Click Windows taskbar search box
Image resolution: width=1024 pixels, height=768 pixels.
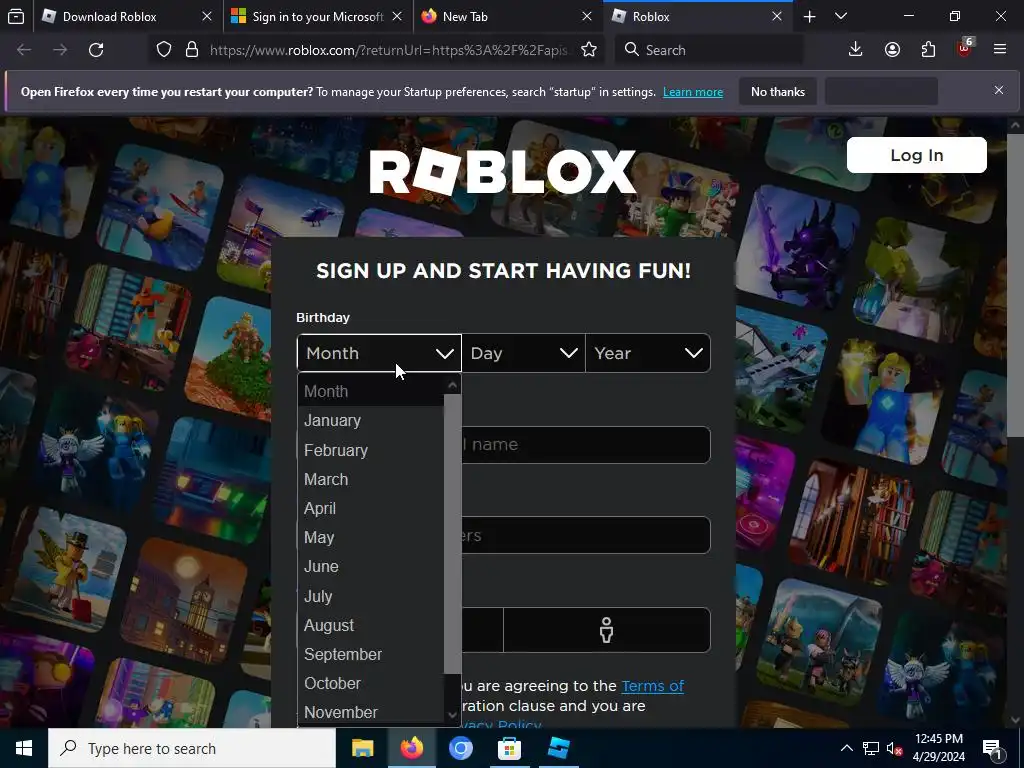192,748
